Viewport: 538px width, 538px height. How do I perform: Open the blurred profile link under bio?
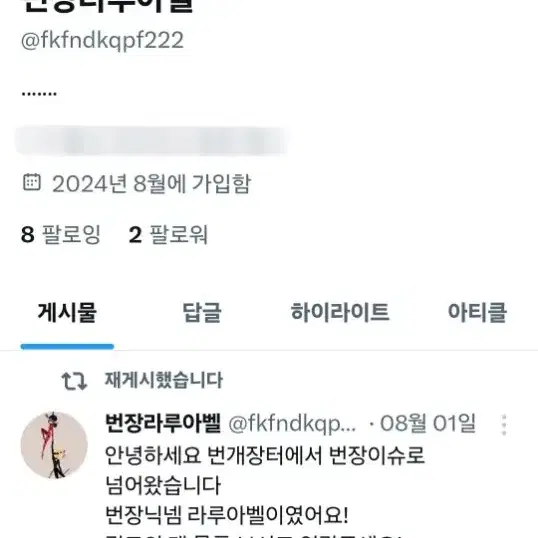coord(151,141)
